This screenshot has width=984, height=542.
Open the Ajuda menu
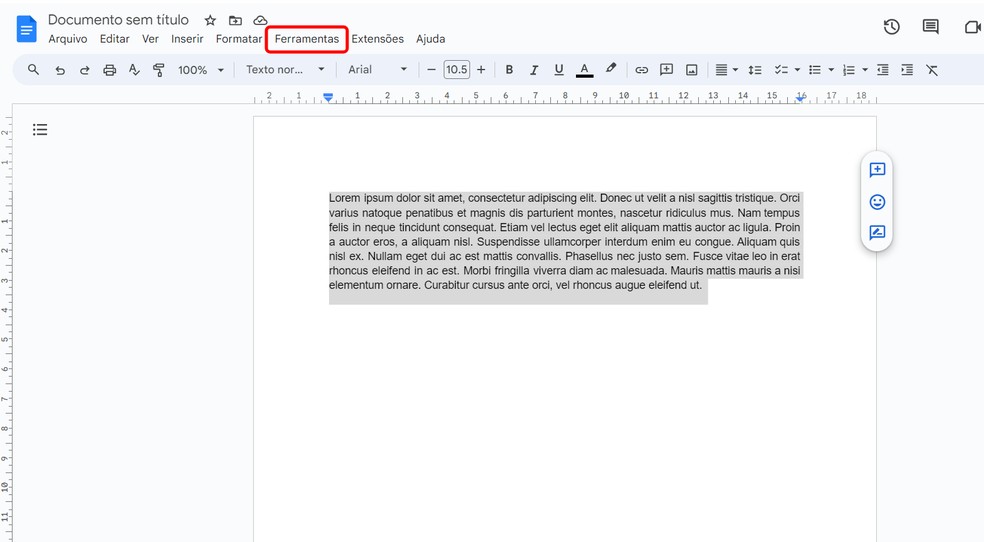tap(430, 39)
